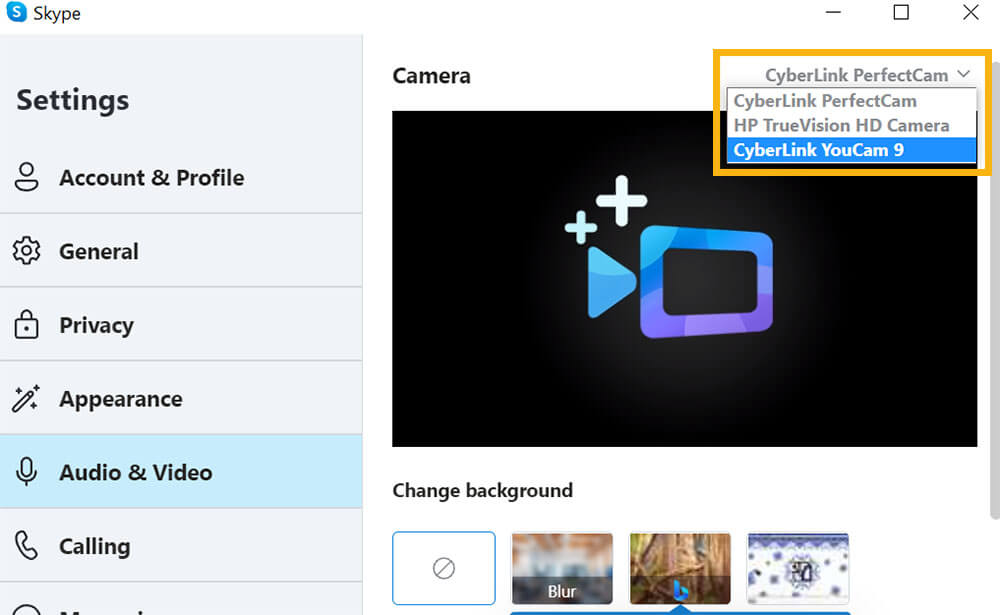Viewport: 1000px width, 615px height.
Task: Open Appearance settings
Action: (x=181, y=399)
